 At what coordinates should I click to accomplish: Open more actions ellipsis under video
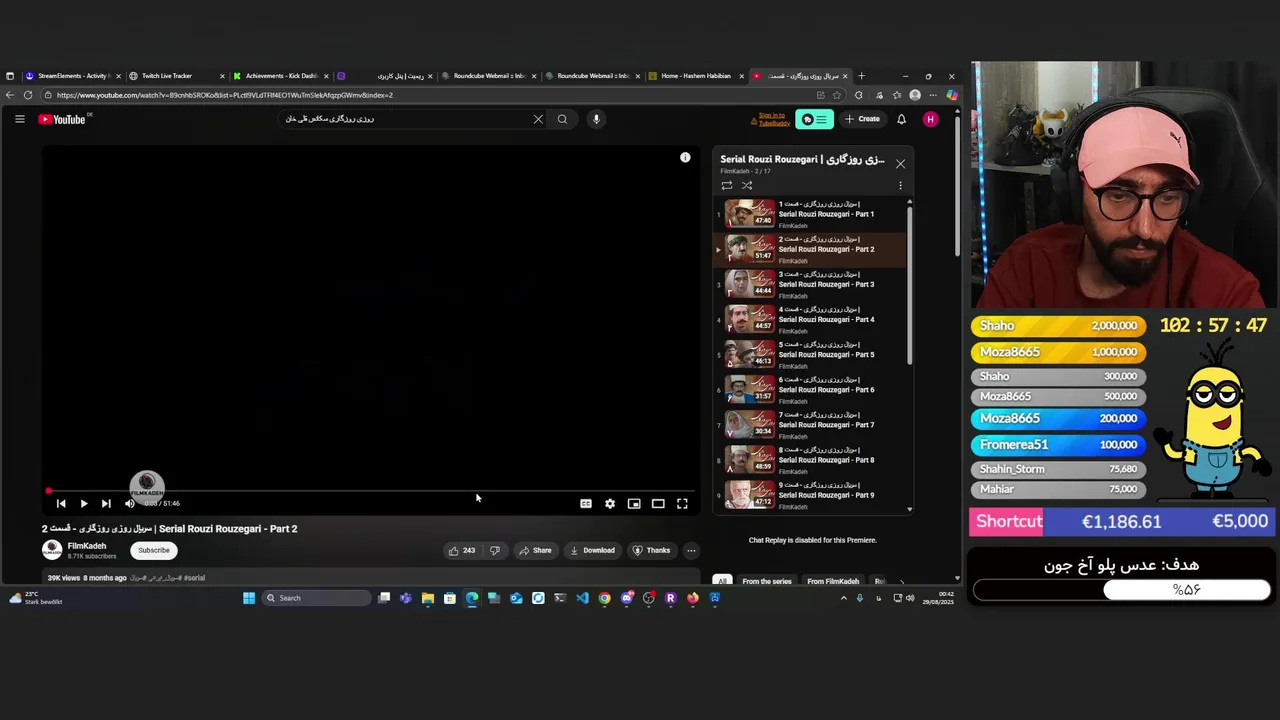(691, 550)
